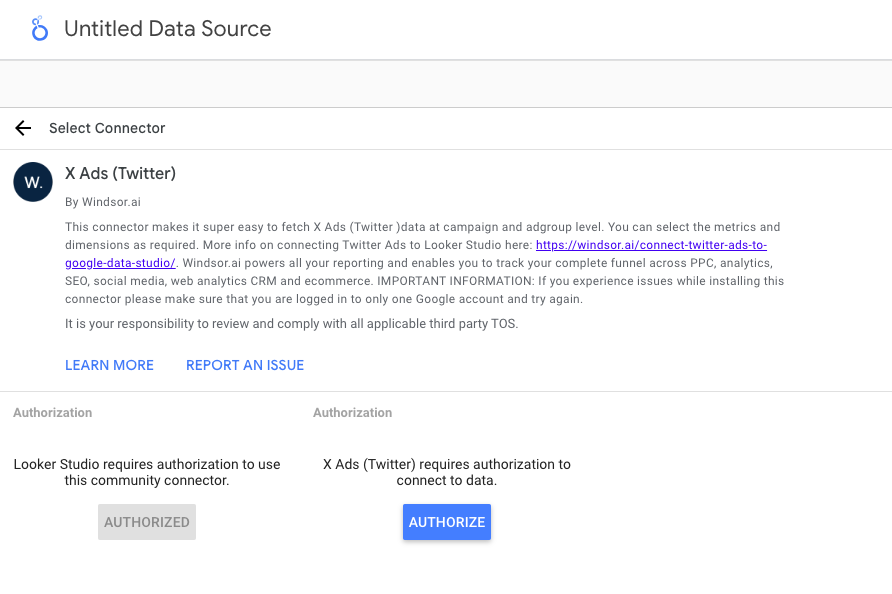Click the Looker Studio logo icon
This screenshot has width=892, height=594.
[39, 29]
